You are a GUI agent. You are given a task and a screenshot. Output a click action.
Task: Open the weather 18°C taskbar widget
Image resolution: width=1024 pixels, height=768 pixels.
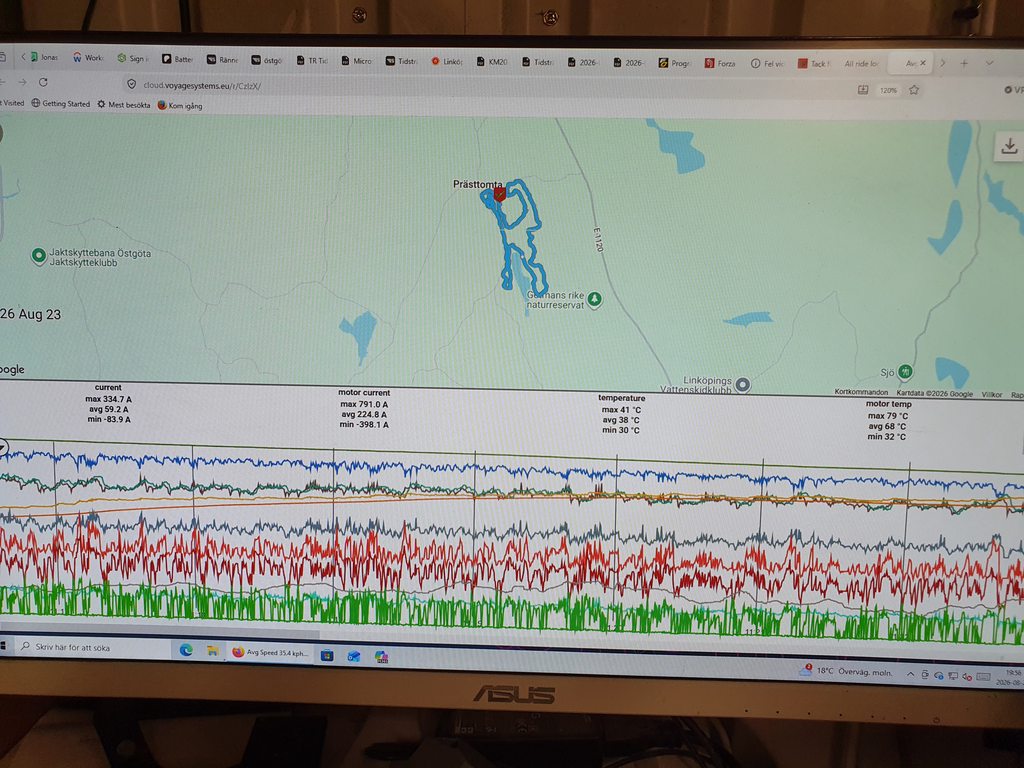point(847,671)
